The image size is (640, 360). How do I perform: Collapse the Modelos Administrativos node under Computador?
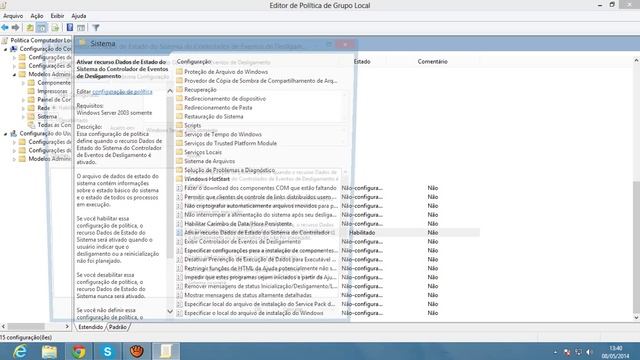[x=14, y=75]
